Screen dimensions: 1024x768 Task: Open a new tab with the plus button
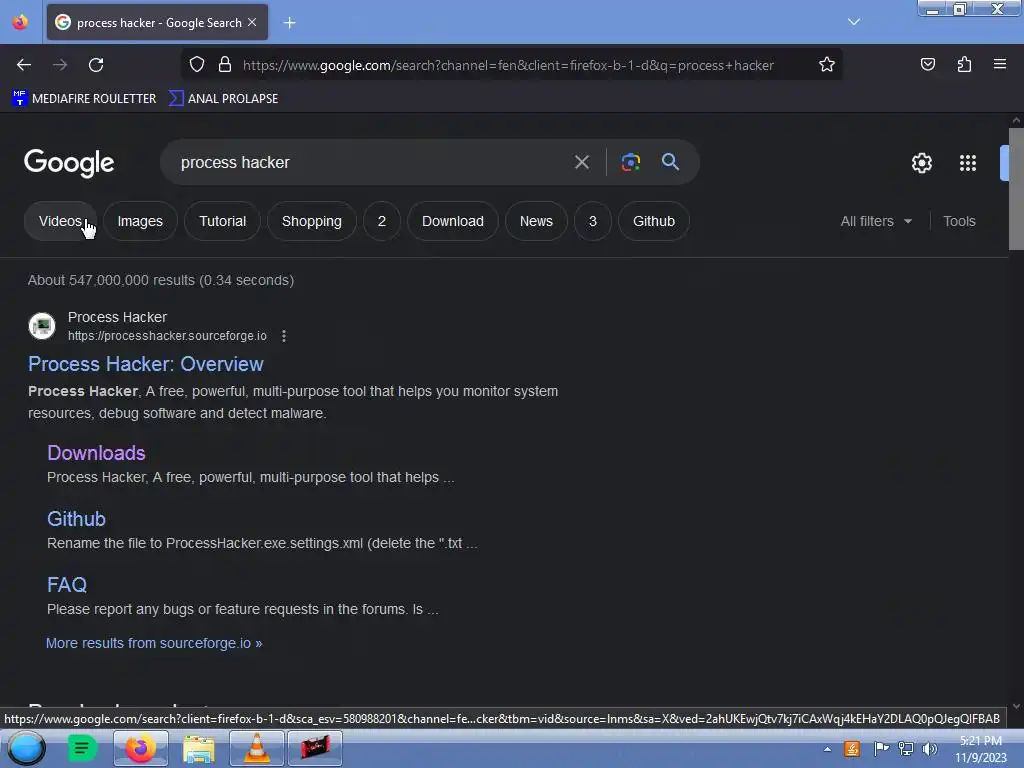289,23
